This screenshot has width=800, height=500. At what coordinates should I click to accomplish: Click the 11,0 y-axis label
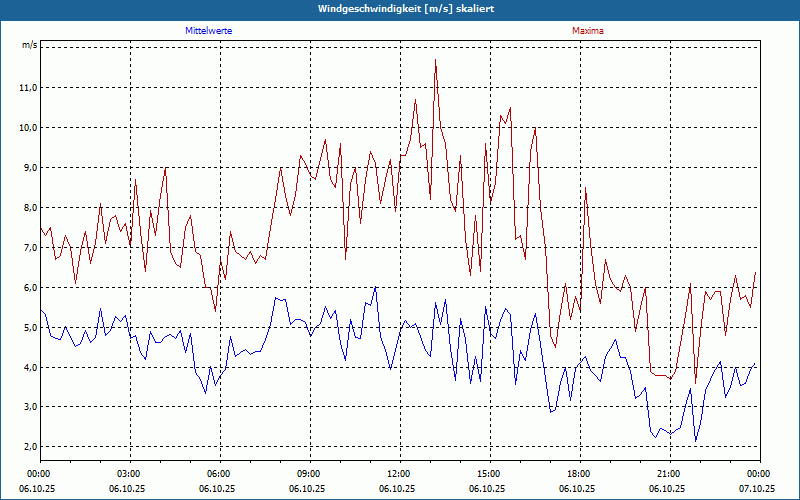(x=29, y=88)
